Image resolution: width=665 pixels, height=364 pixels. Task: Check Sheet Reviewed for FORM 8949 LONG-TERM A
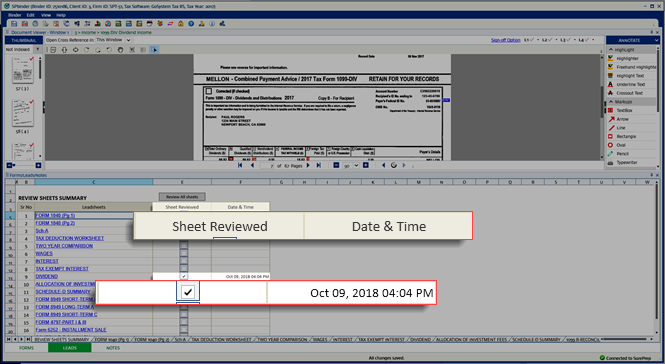click(x=184, y=307)
